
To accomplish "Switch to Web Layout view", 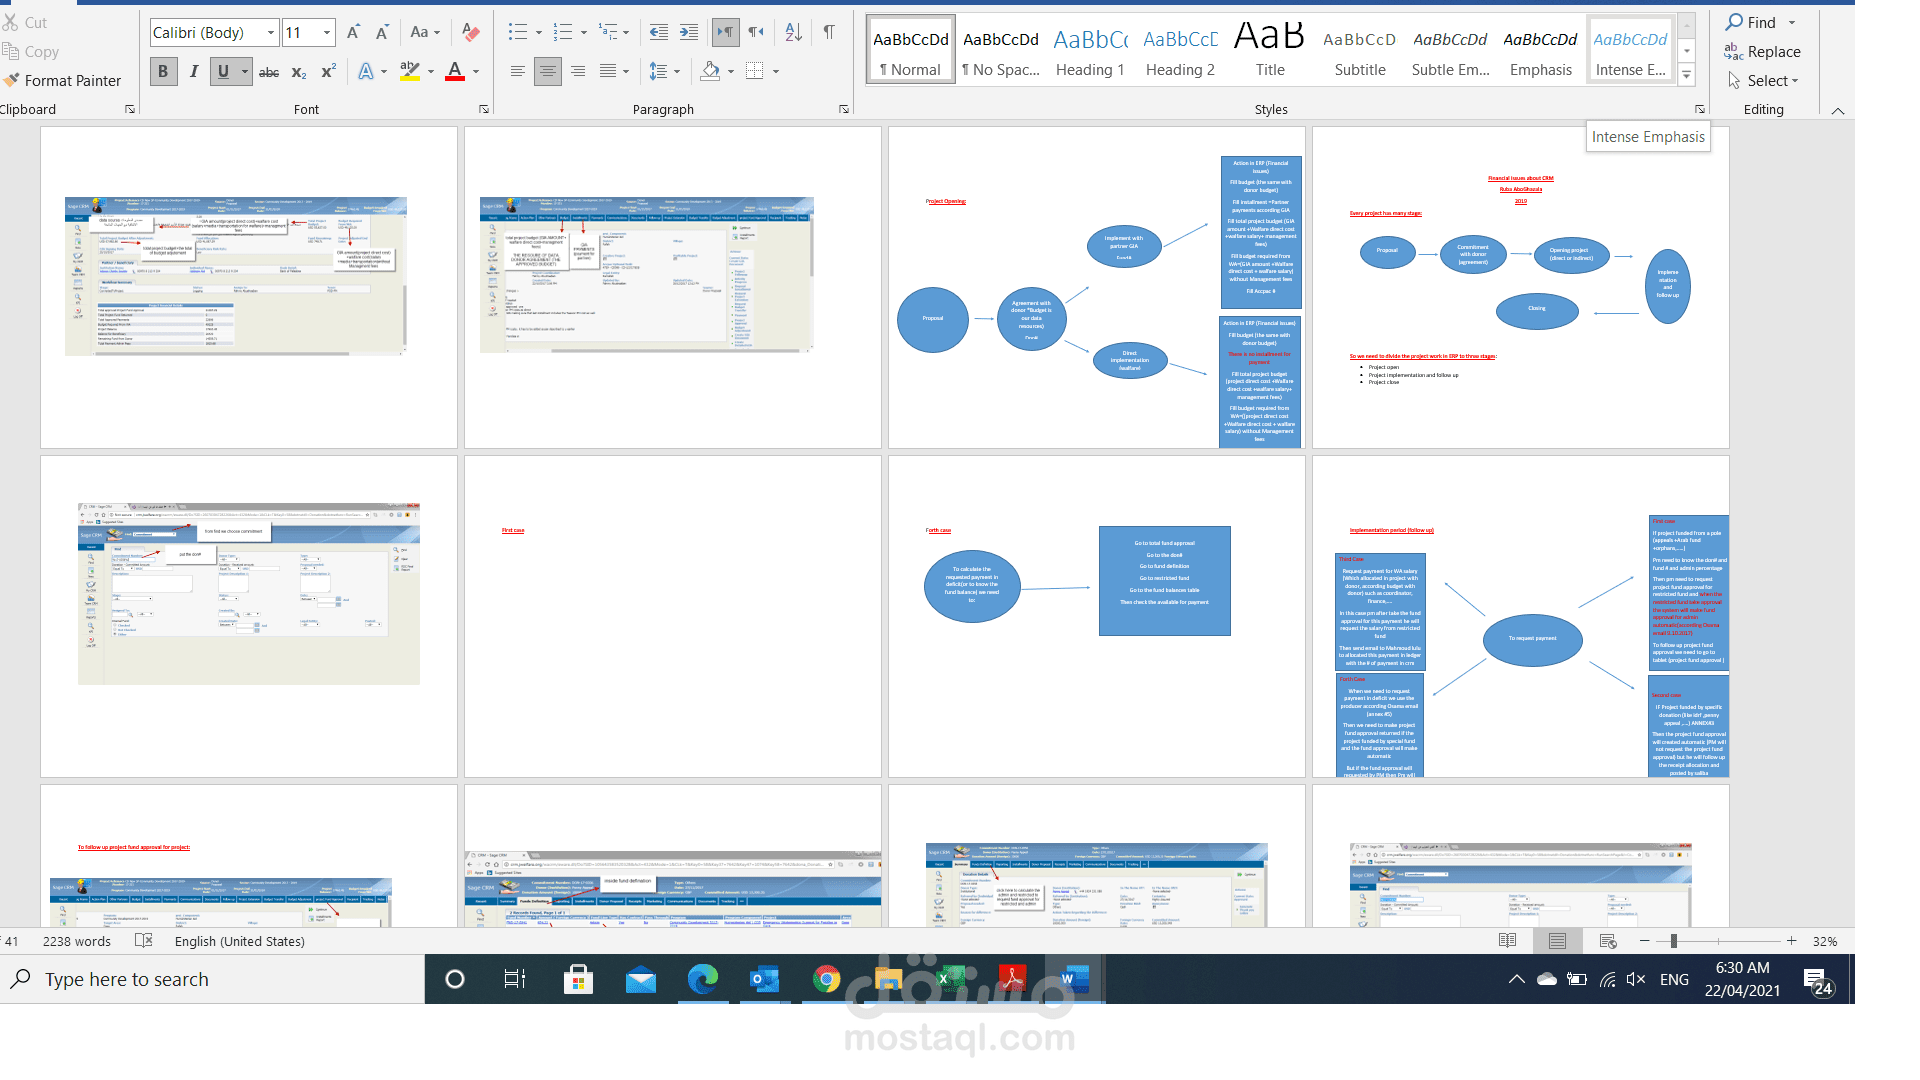I will 1608,941.
